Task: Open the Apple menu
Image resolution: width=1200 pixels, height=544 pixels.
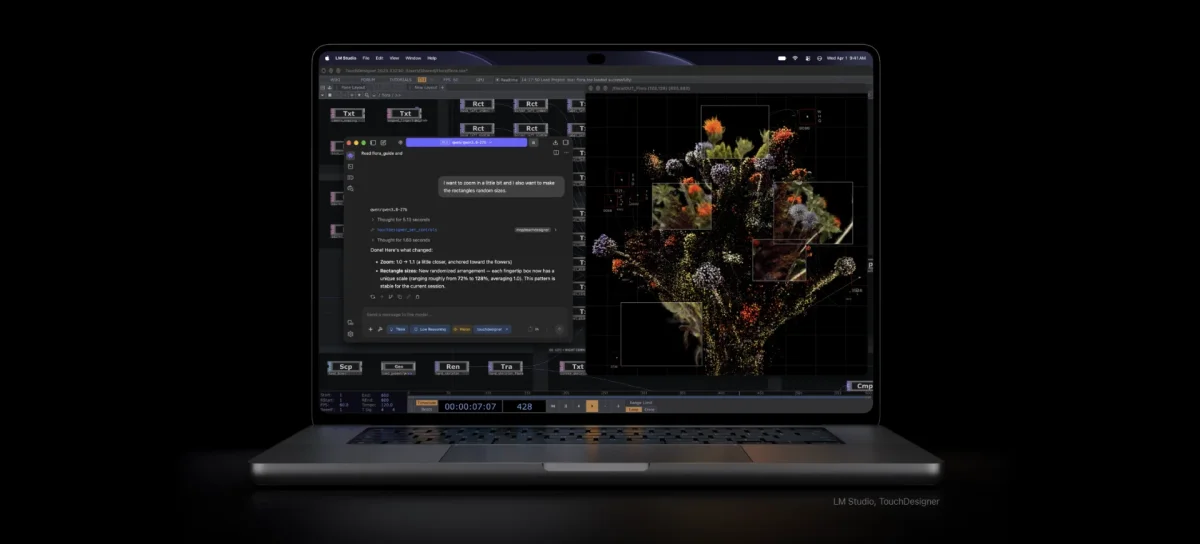Action: [x=327, y=58]
